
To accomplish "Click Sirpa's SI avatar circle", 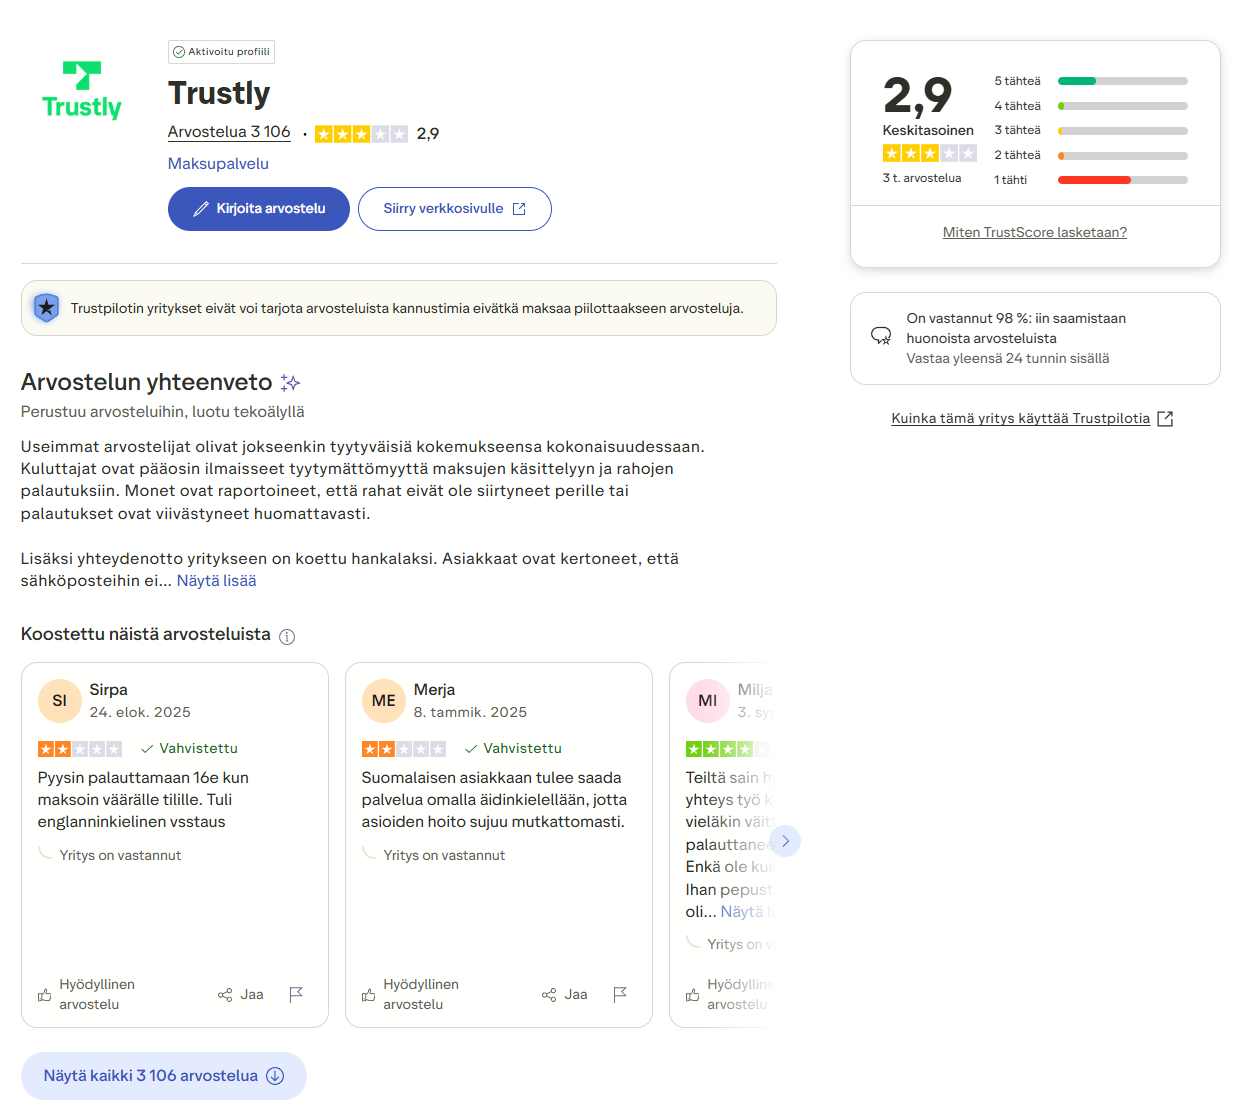I will point(59,700).
